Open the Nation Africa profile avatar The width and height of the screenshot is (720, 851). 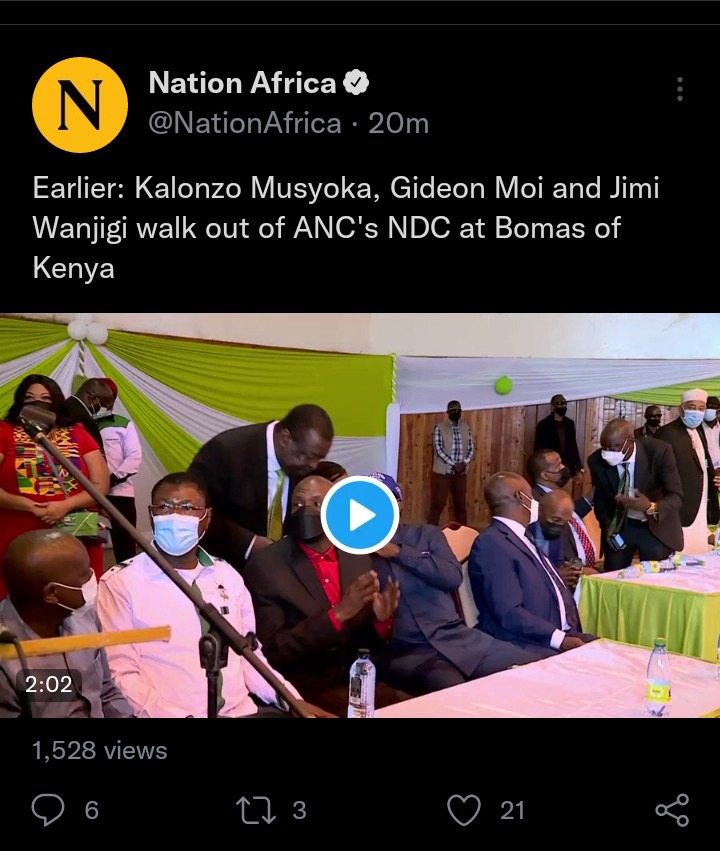[x=80, y=105]
